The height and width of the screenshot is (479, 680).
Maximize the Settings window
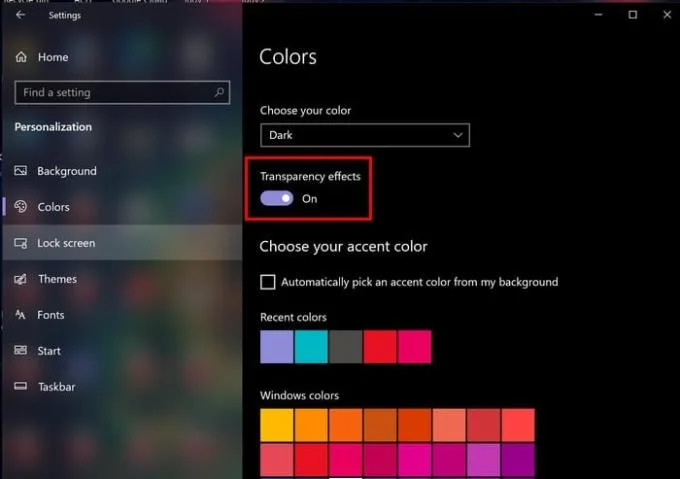pyautogui.click(x=633, y=15)
